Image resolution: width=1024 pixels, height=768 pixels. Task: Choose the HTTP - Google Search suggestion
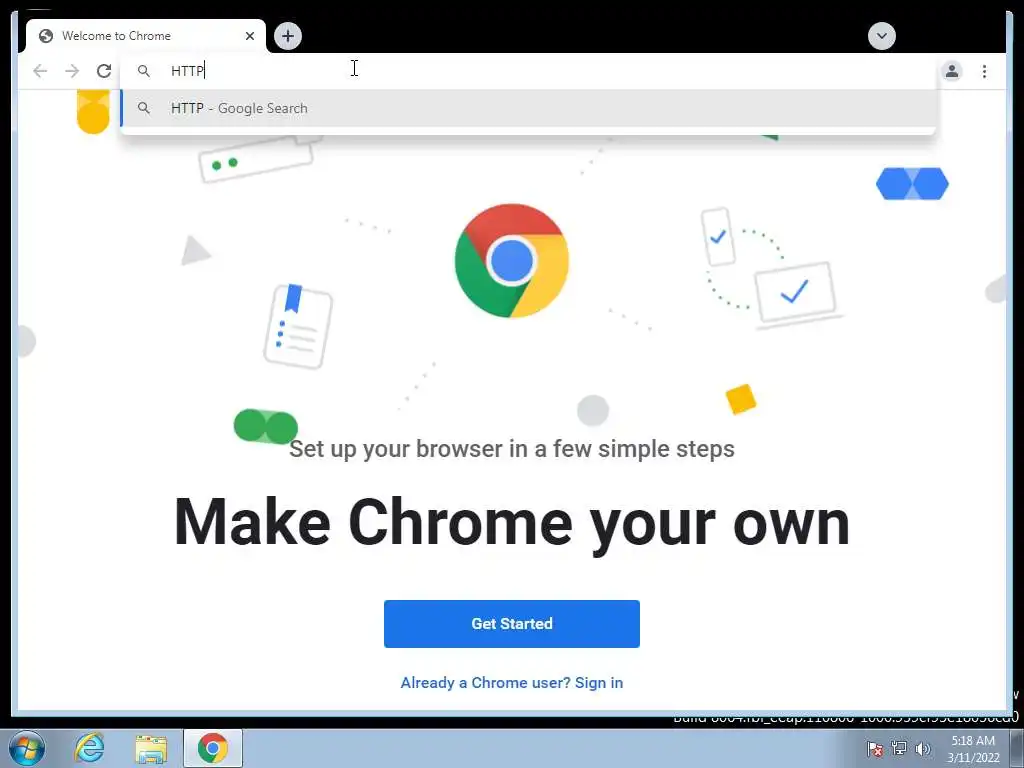[528, 108]
